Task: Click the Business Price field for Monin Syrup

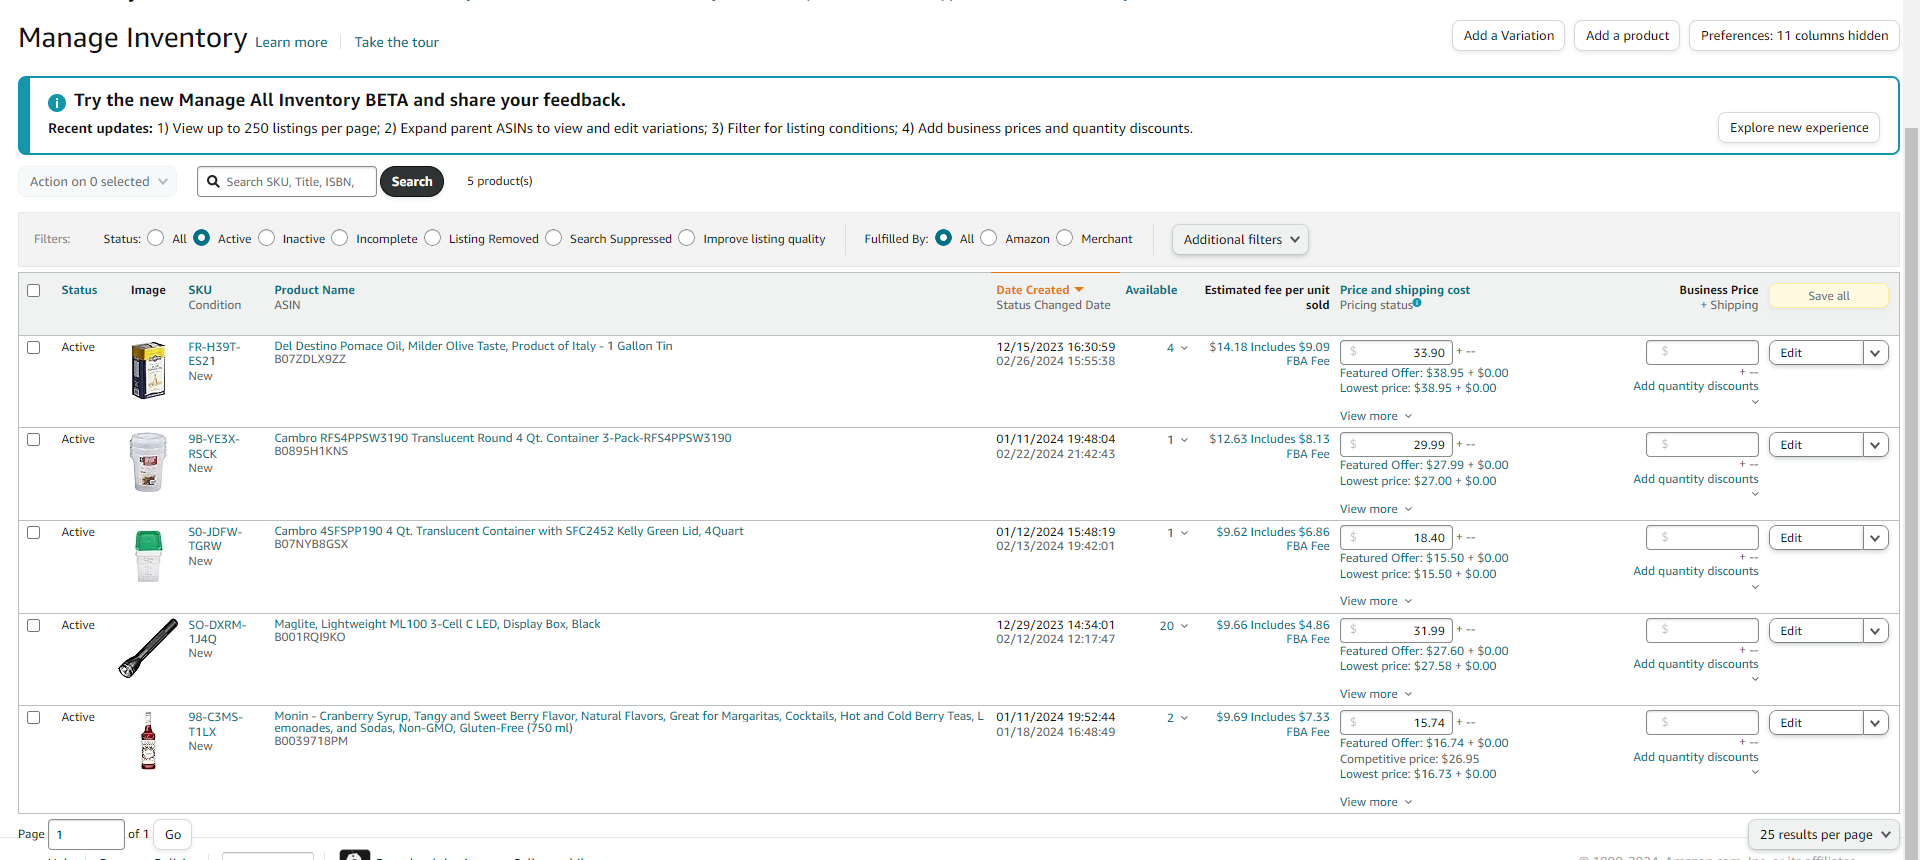Action: click(1702, 722)
